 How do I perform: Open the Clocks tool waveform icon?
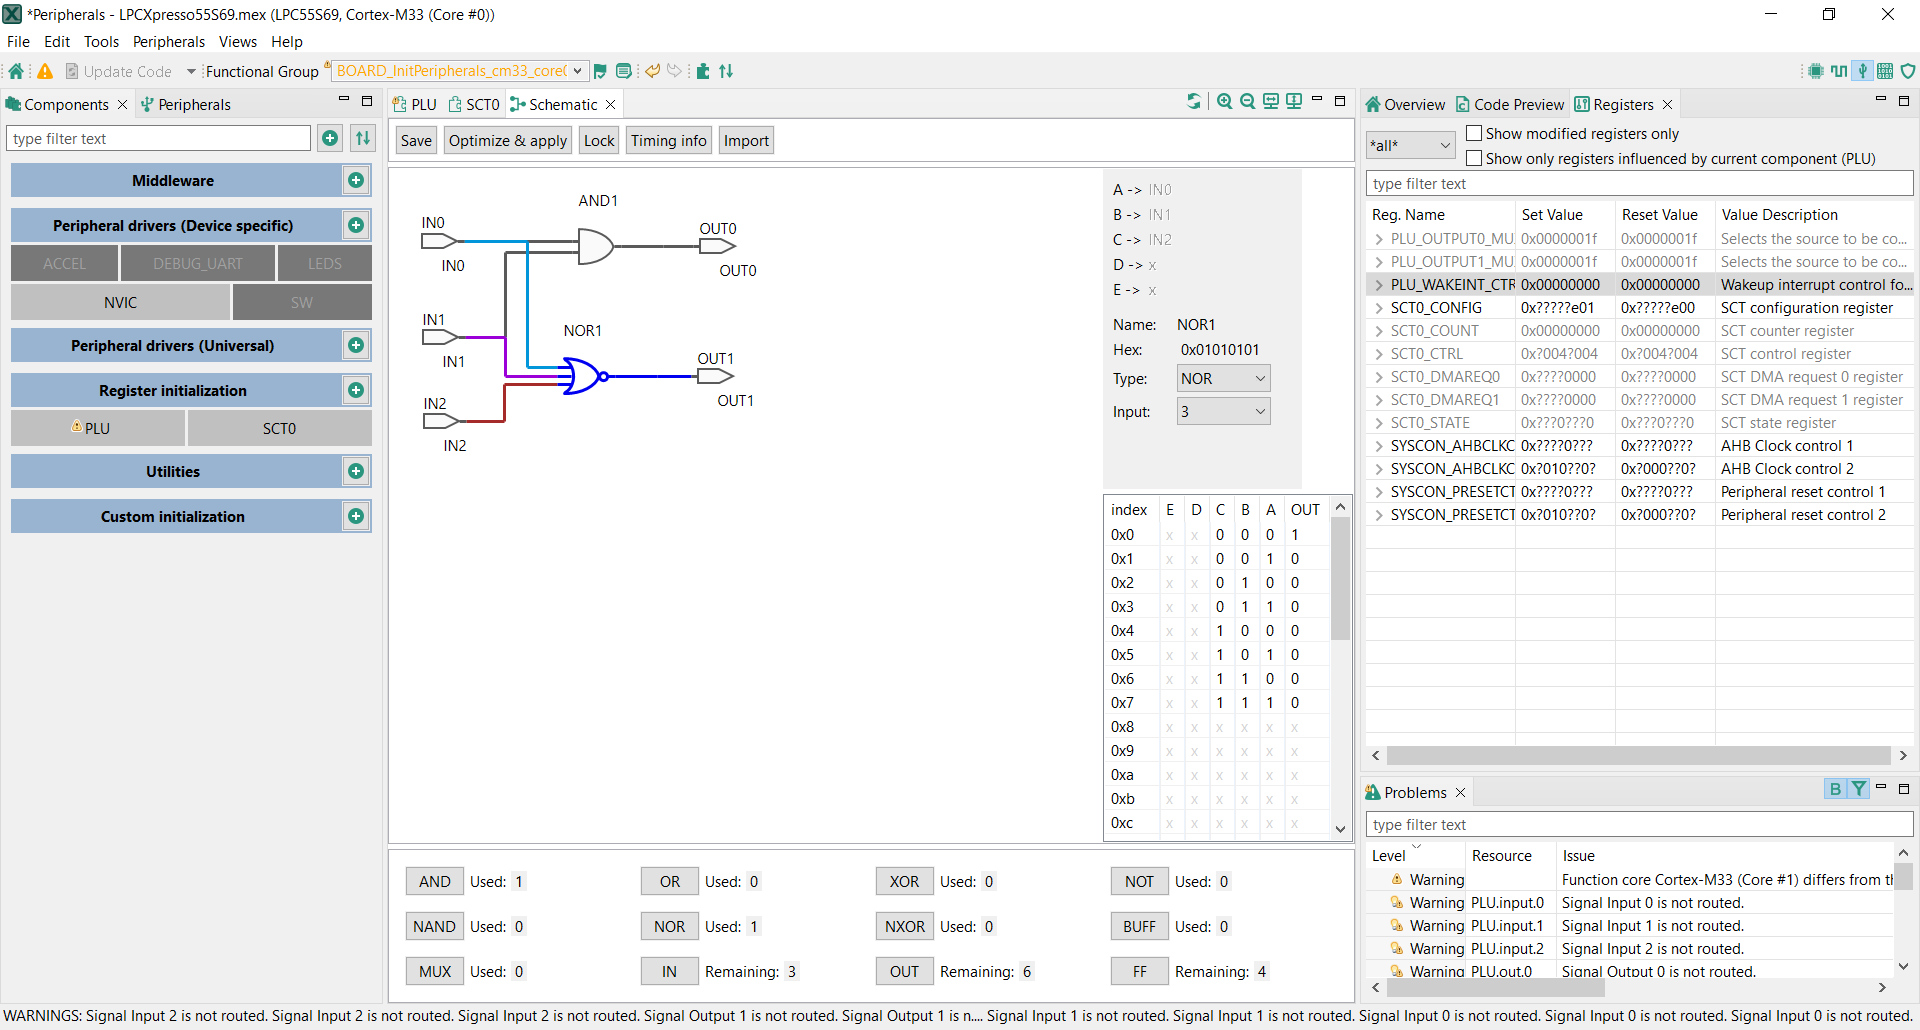click(1838, 71)
